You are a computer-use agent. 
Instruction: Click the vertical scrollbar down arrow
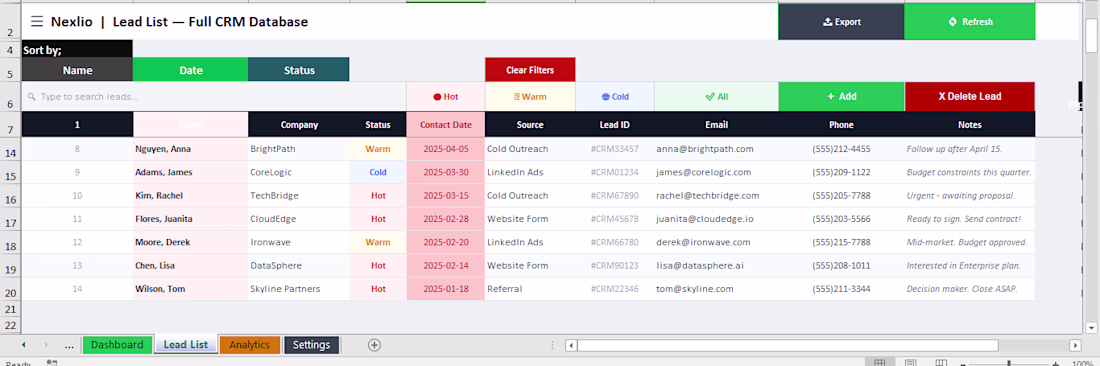[1091, 327]
